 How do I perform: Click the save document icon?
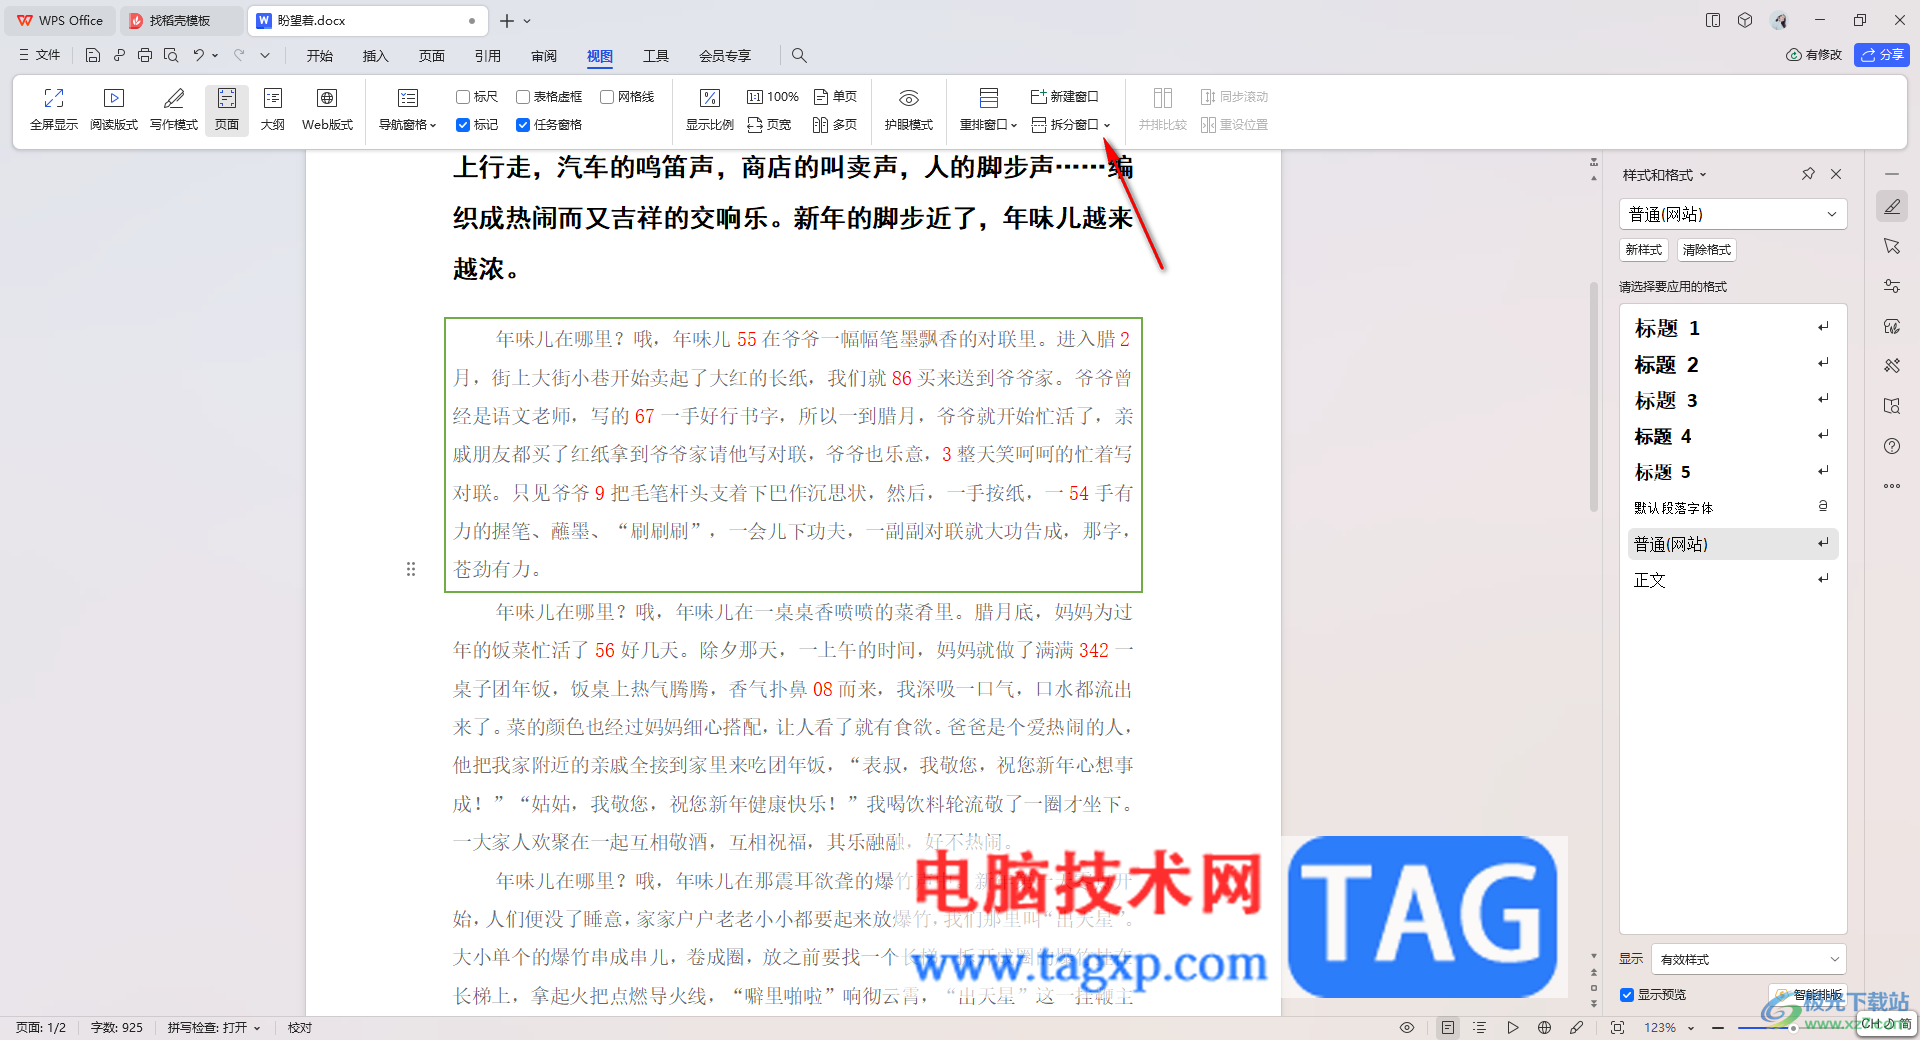coord(93,55)
